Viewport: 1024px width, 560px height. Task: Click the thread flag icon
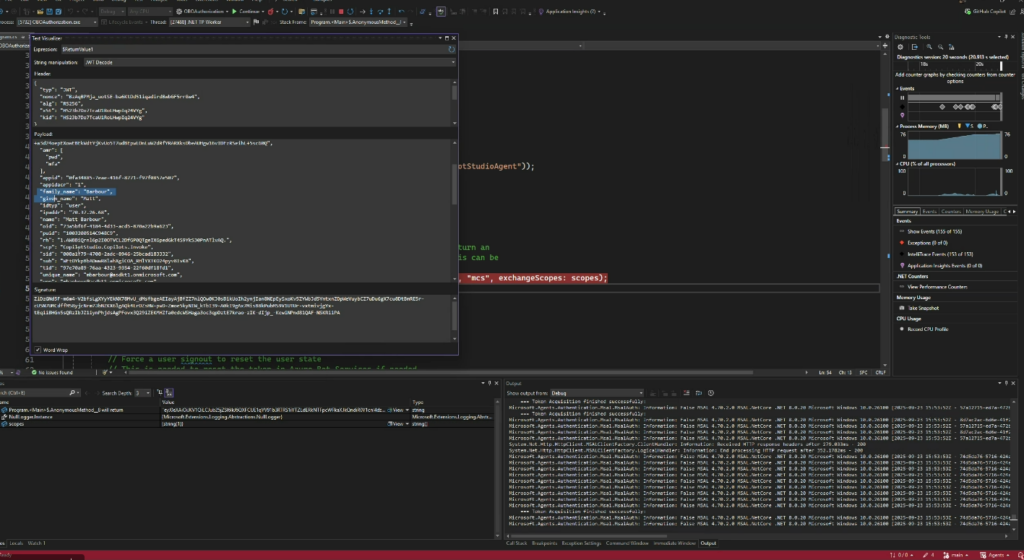tap(256, 22)
